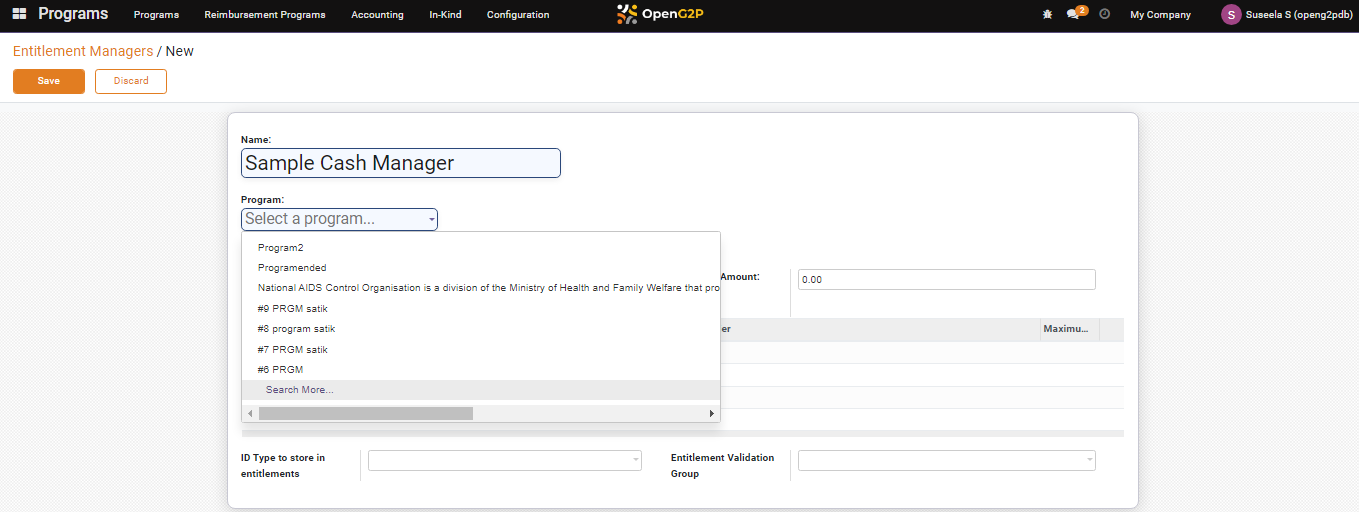Open the Configuration menu

517,15
